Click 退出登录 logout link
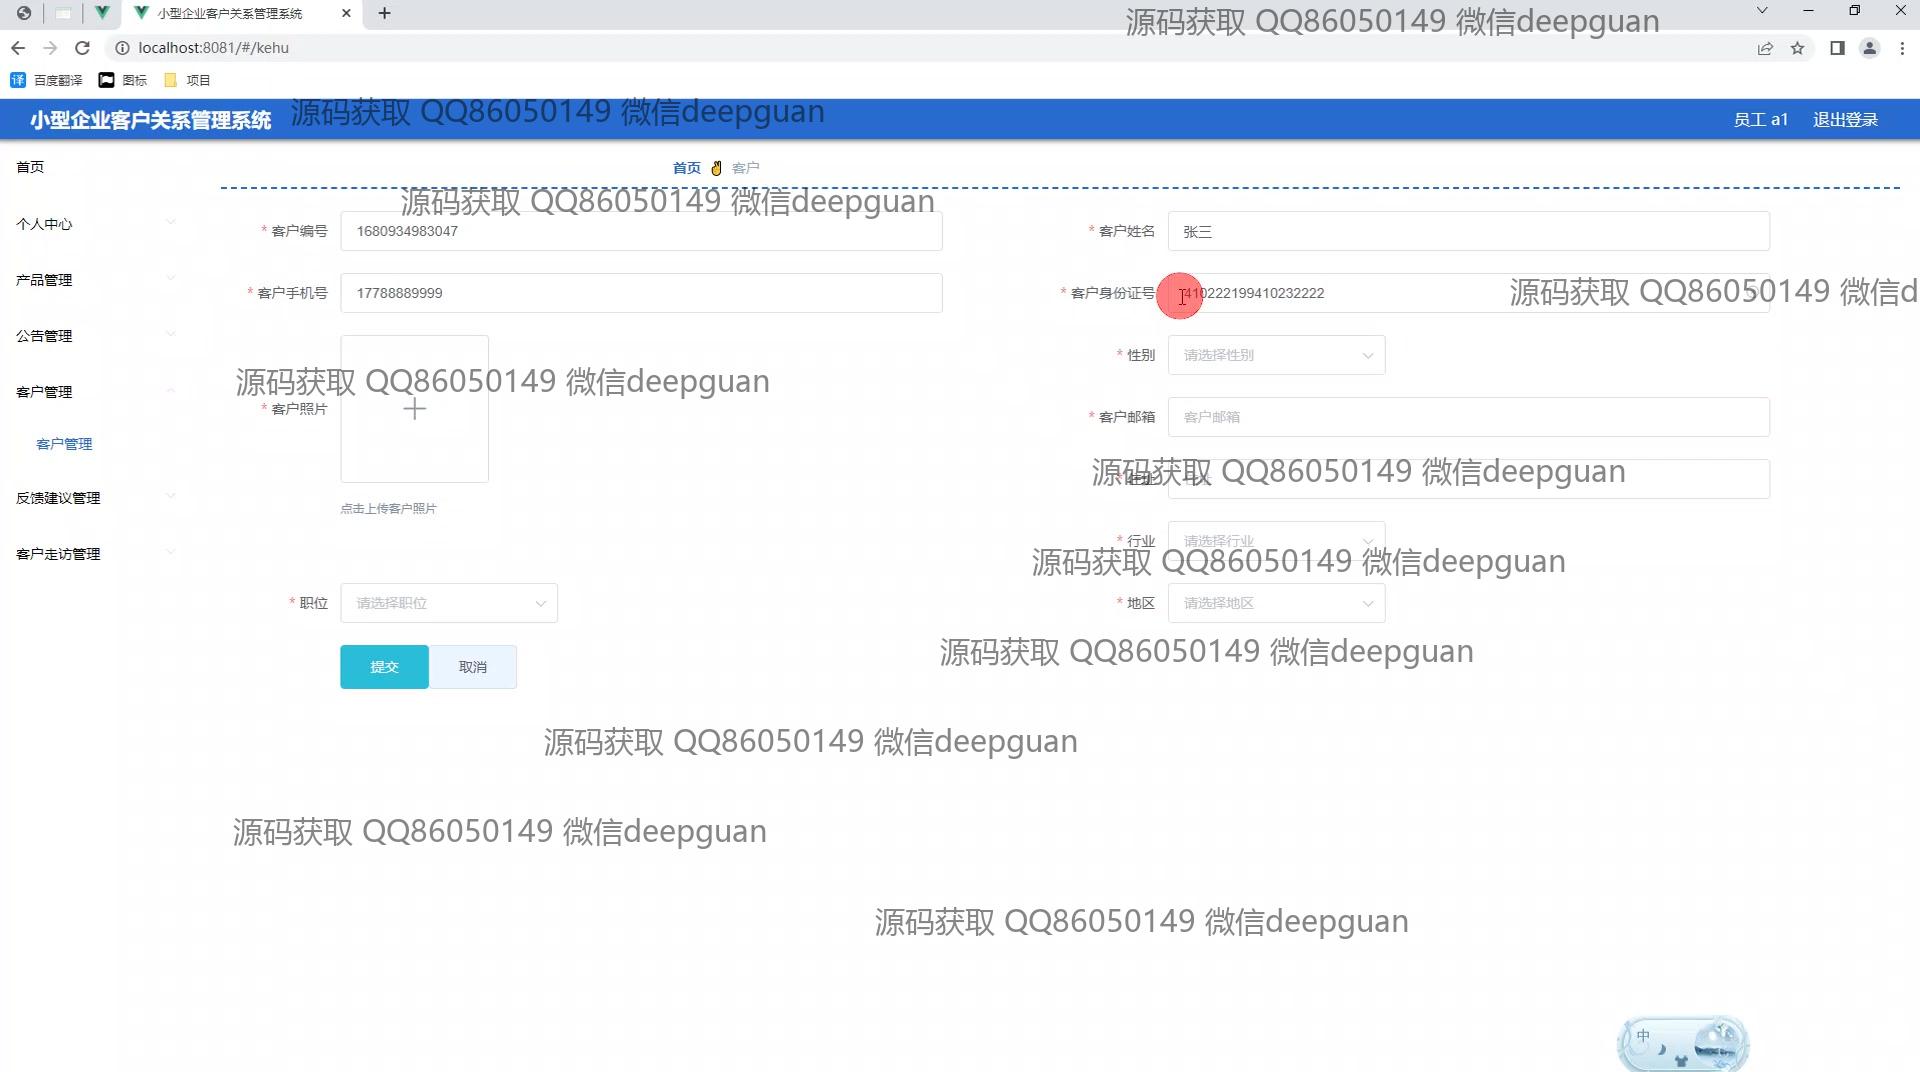Viewport: 1920px width, 1072px height. (1845, 120)
